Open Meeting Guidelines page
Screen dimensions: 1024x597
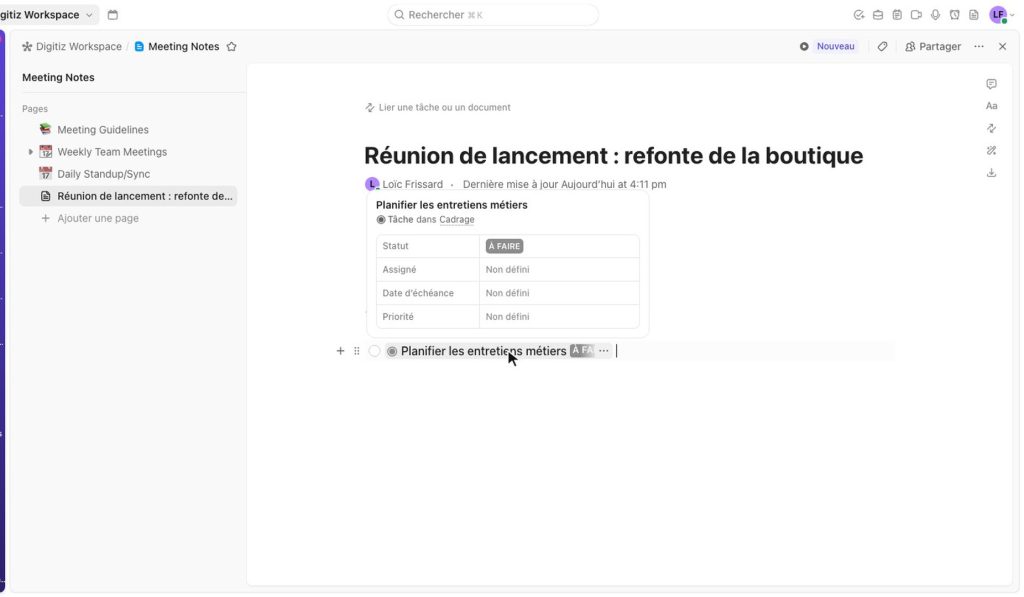point(103,129)
